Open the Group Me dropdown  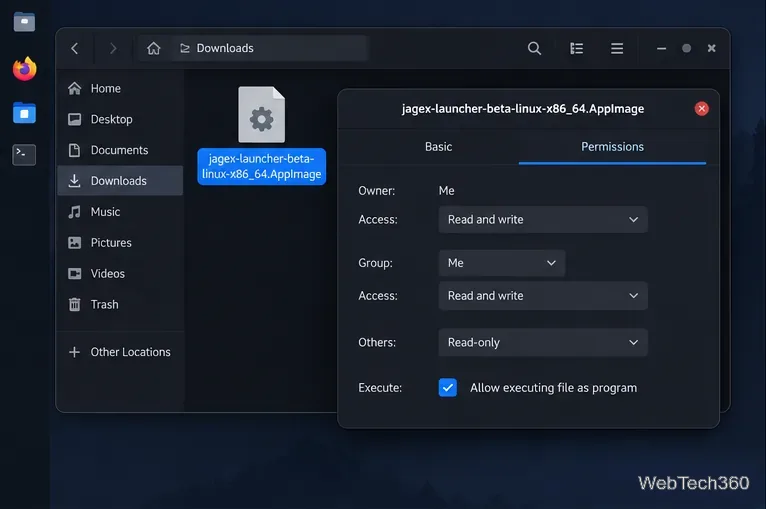[x=502, y=263]
